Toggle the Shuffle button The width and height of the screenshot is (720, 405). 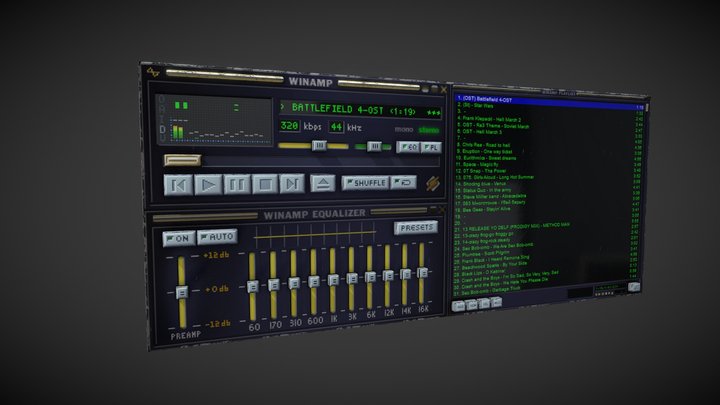pos(366,183)
